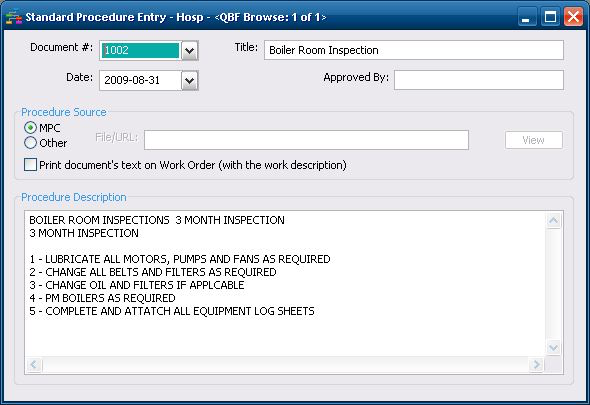
Task: Click line '2 - CHANGE ALL BELTS AND FILTERS'
Action: pyautogui.click(x=153, y=272)
